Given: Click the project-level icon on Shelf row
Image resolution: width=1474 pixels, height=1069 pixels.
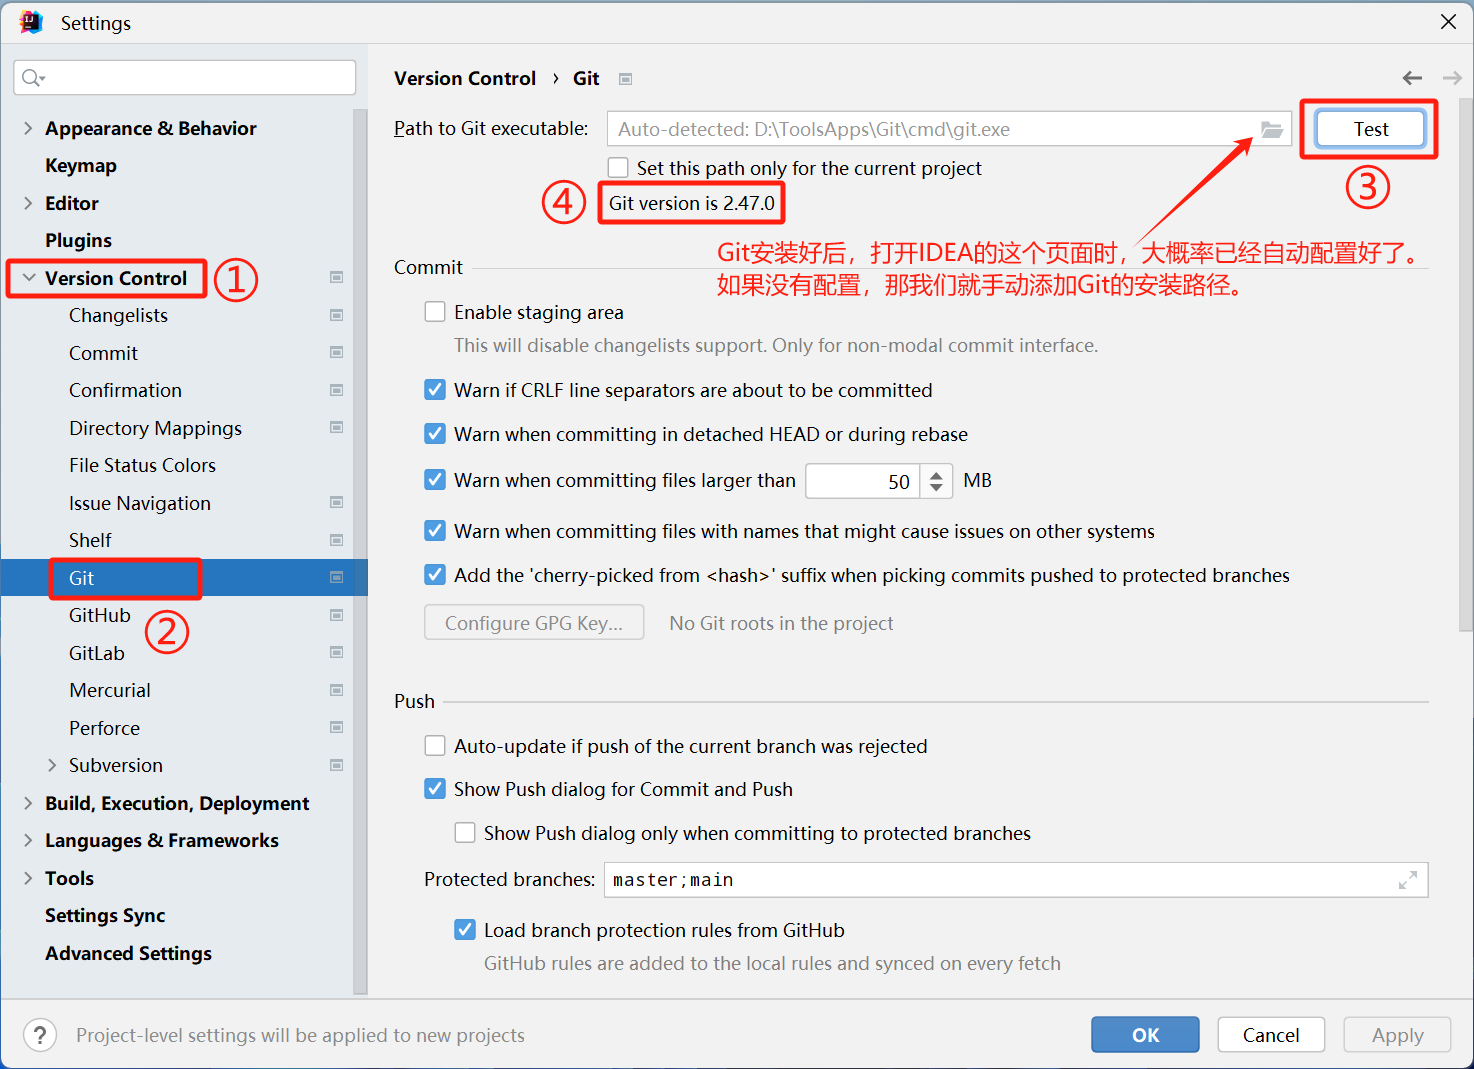Looking at the screenshot, I should point(337,540).
